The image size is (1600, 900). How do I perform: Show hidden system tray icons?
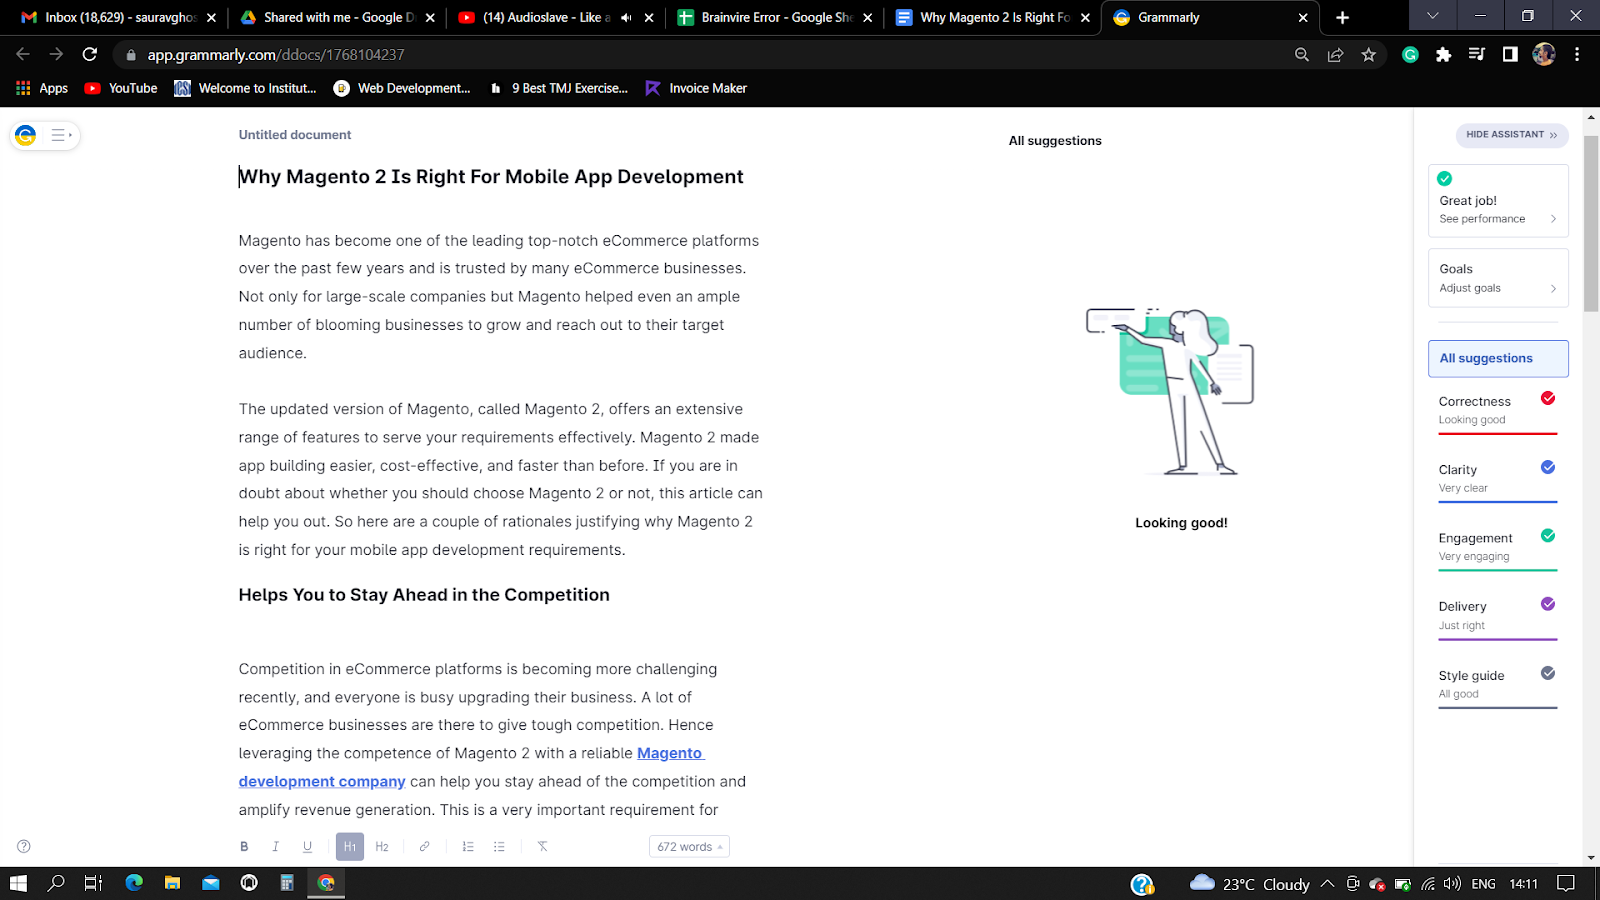pyautogui.click(x=1327, y=884)
